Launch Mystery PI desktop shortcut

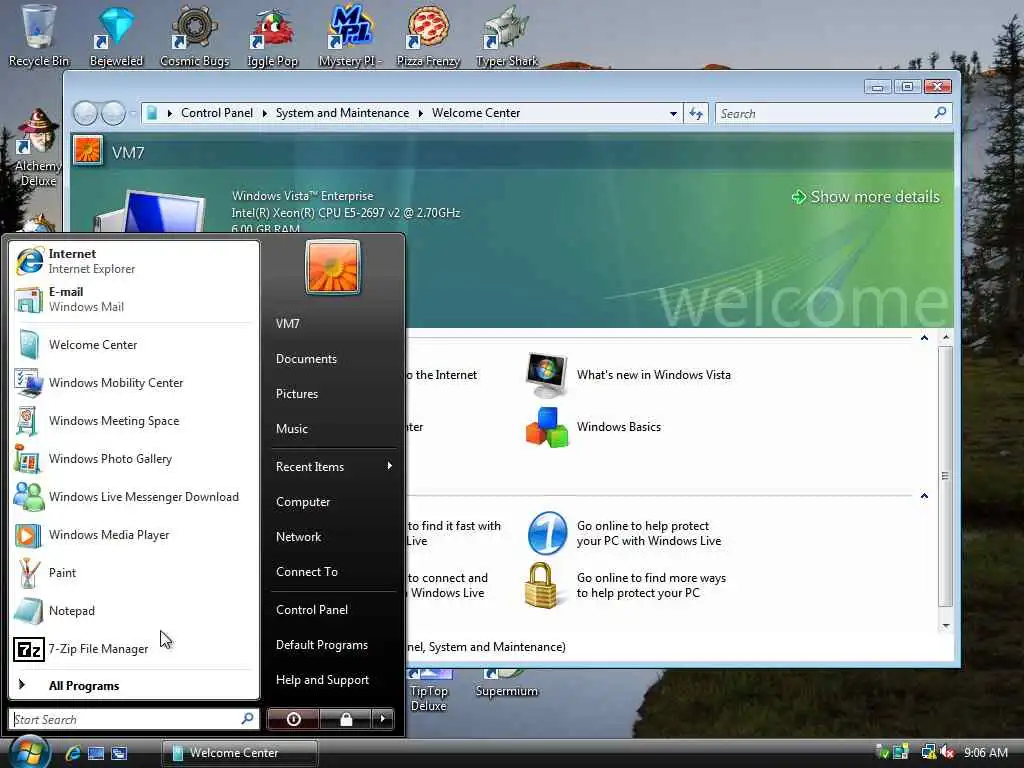point(350,36)
